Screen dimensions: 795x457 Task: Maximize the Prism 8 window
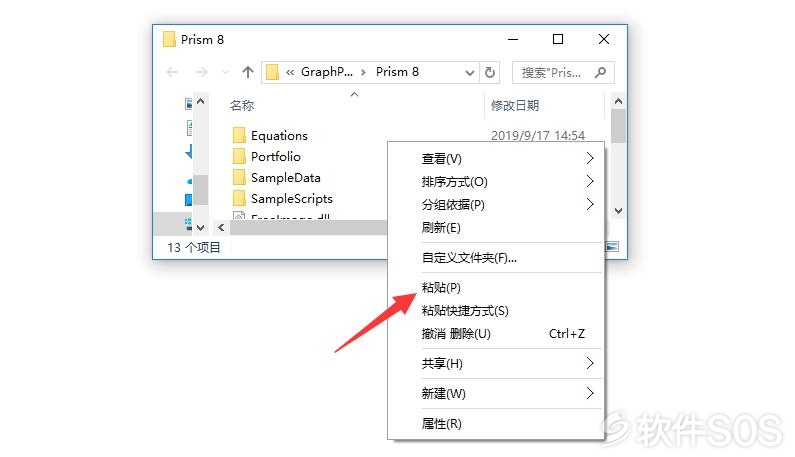(x=558, y=39)
